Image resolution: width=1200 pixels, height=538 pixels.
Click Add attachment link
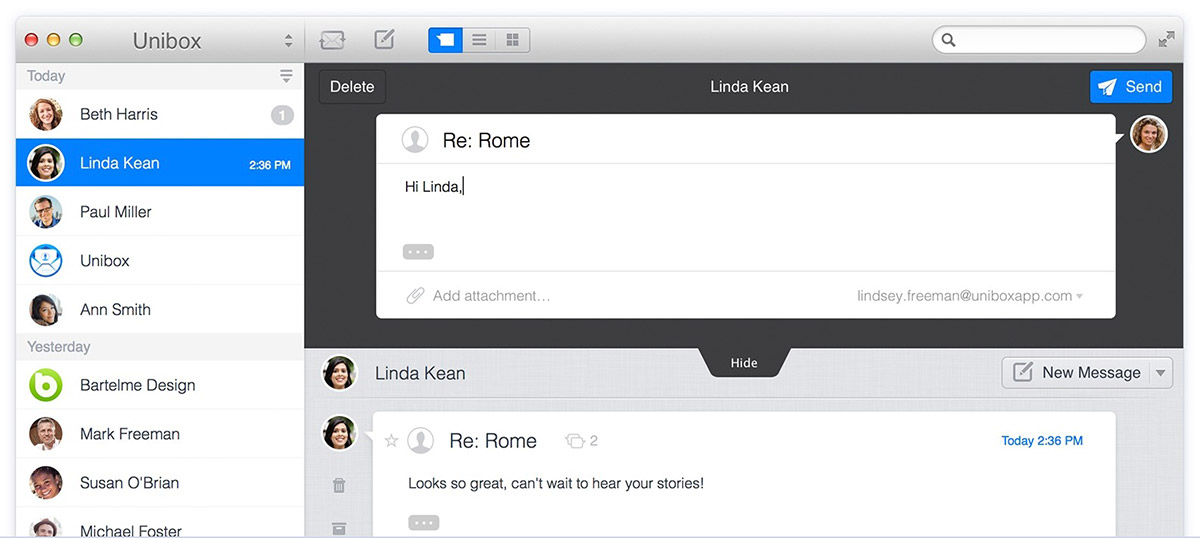[491, 296]
